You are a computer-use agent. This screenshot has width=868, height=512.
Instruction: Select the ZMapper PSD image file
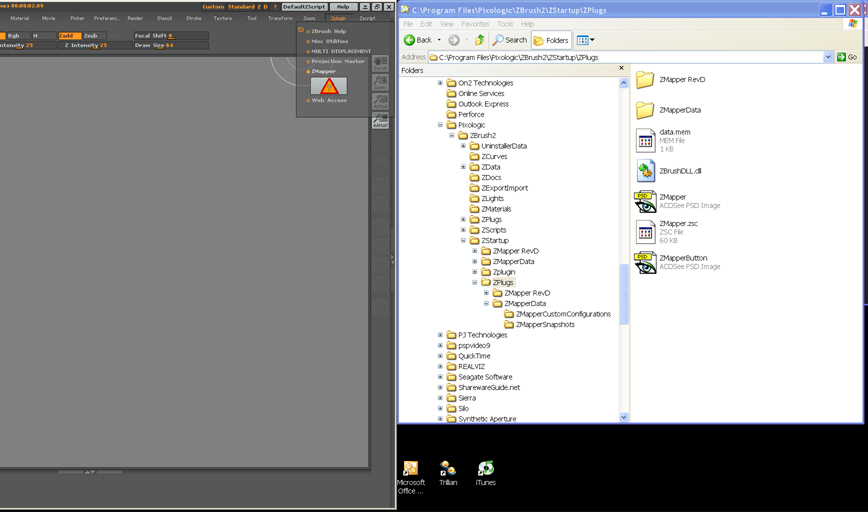tap(678, 201)
